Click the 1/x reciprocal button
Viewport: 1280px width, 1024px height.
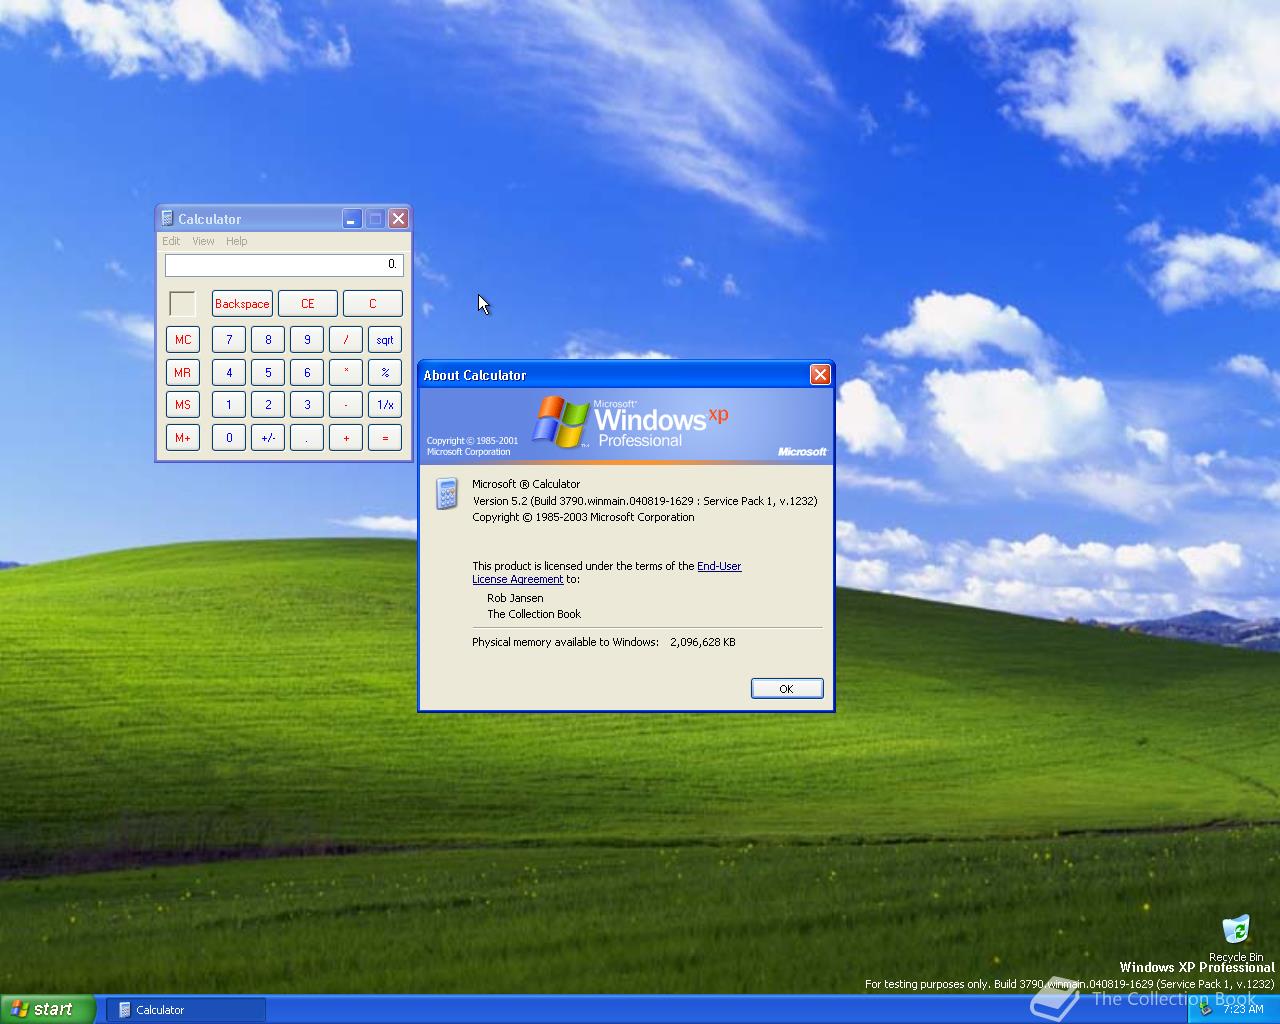click(x=385, y=405)
